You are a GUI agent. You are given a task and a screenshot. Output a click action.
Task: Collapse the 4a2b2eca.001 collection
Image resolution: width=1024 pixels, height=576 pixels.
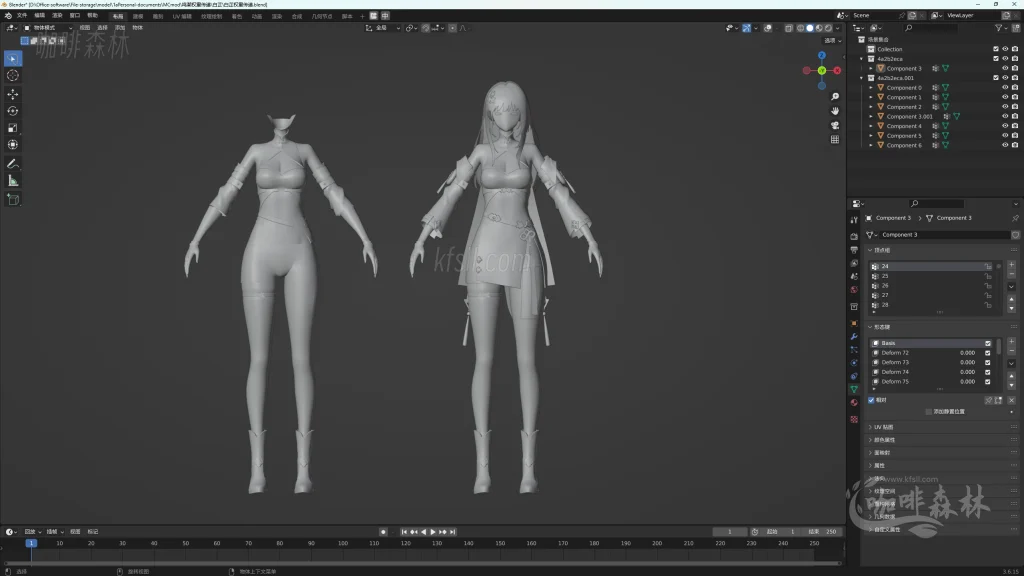click(862, 78)
